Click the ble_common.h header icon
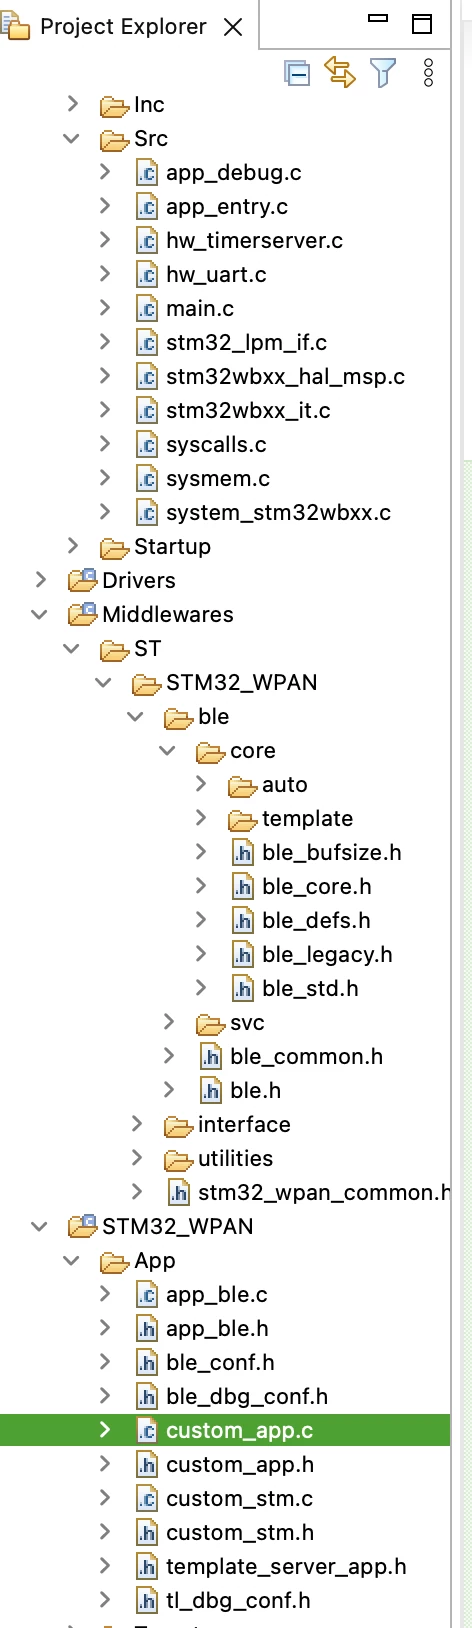Viewport: 472px width, 1628px height. click(211, 1057)
